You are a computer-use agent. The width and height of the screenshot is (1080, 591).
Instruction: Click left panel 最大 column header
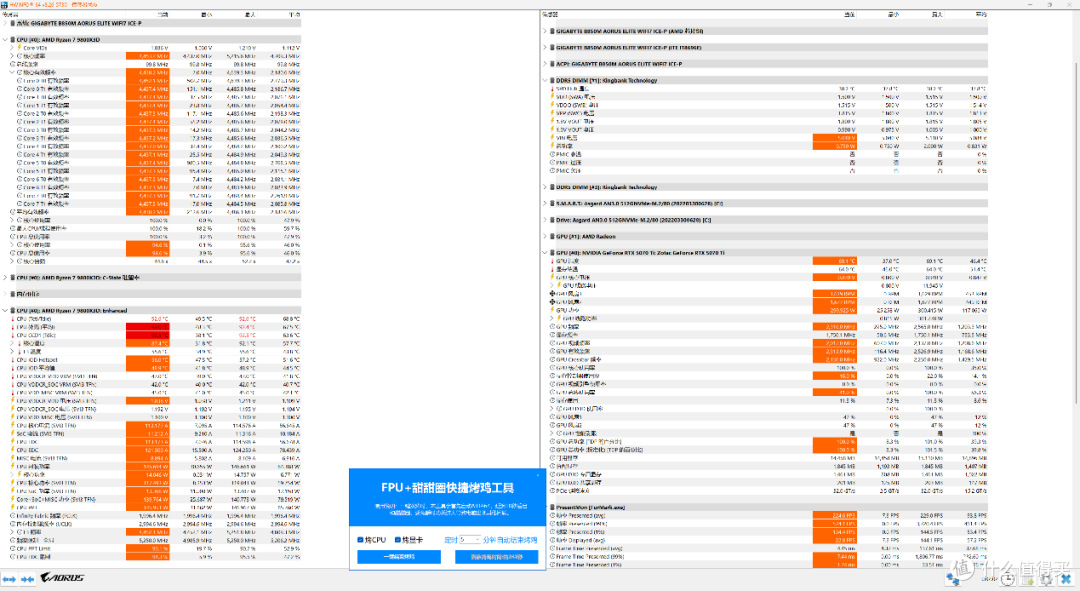point(249,14)
